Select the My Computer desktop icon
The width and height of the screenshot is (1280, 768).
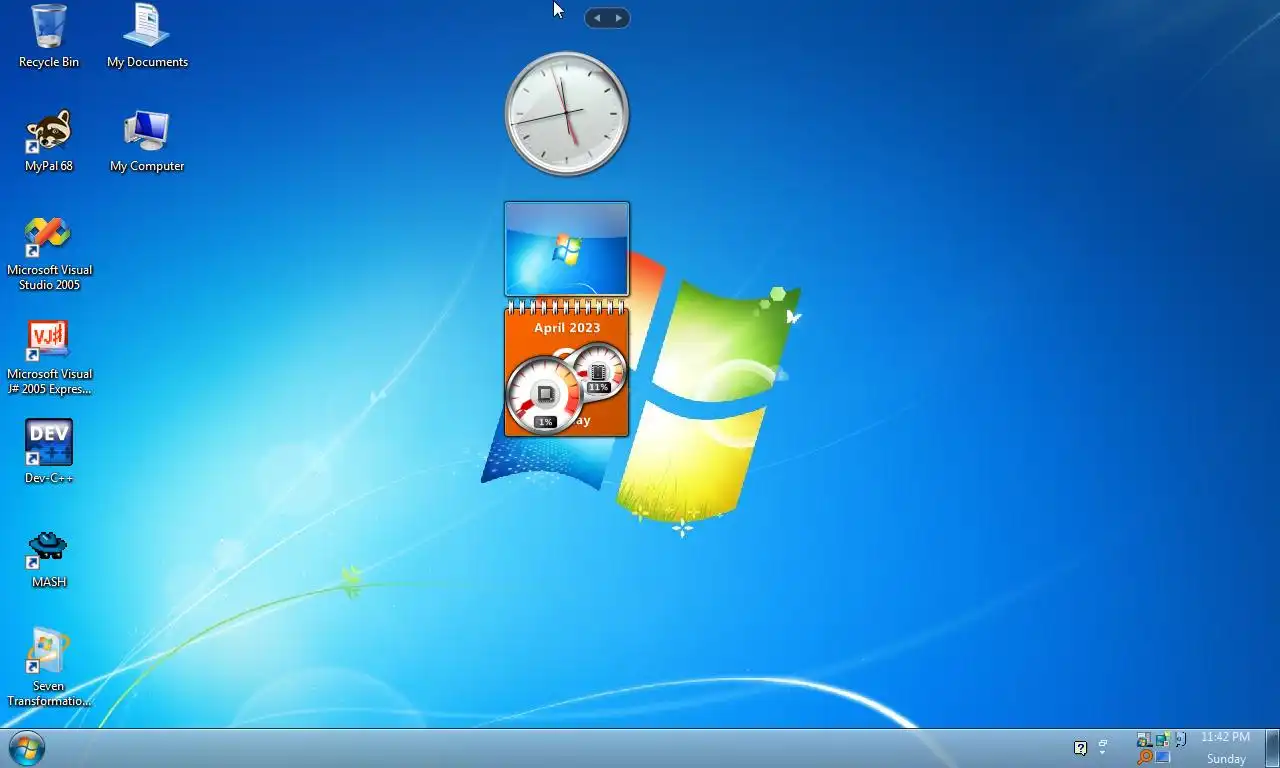tap(147, 141)
